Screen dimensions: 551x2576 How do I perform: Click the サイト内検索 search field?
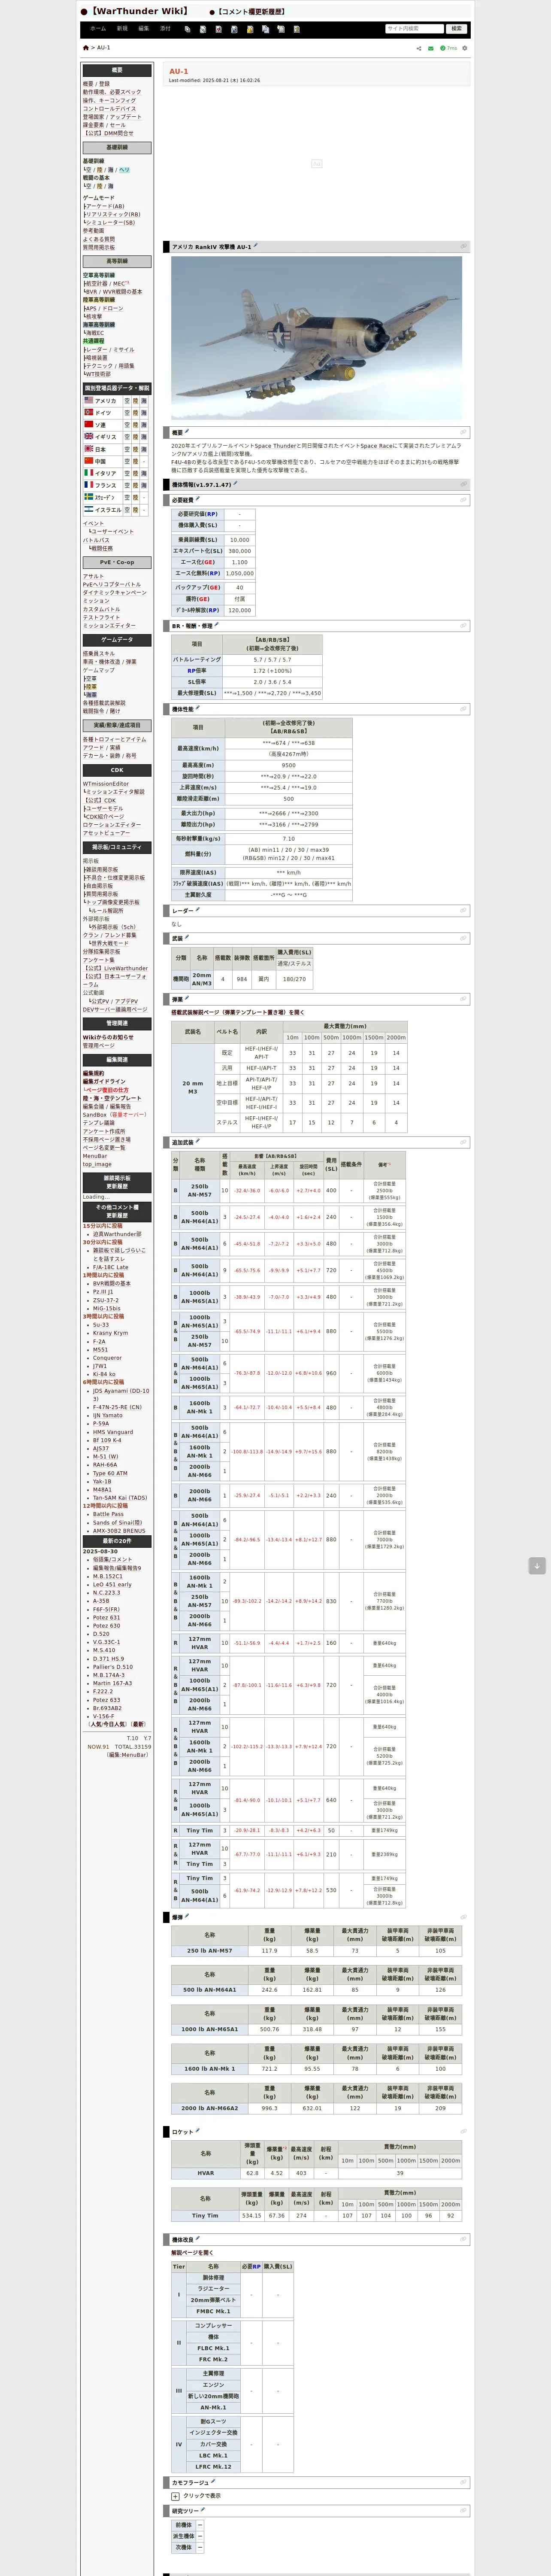[x=415, y=29]
